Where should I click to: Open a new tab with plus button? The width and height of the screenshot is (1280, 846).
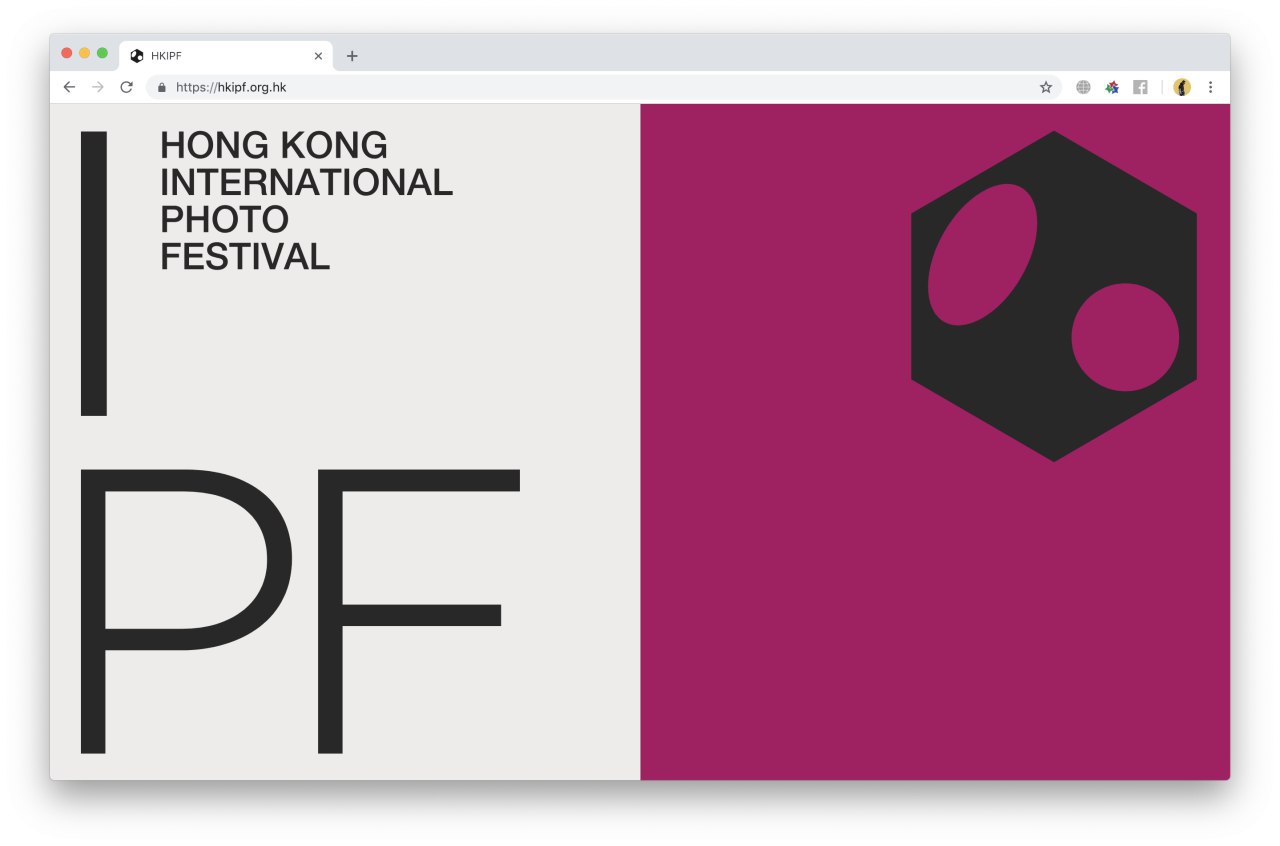pyautogui.click(x=352, y=56)
